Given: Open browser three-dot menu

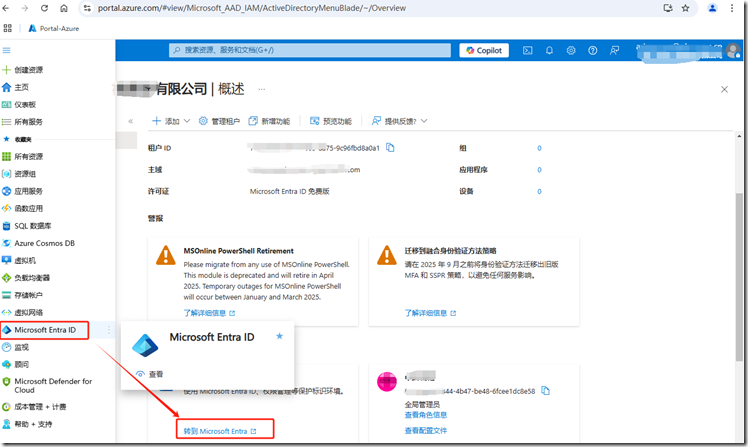Looking at the screenshot, I should click(732, 8).
